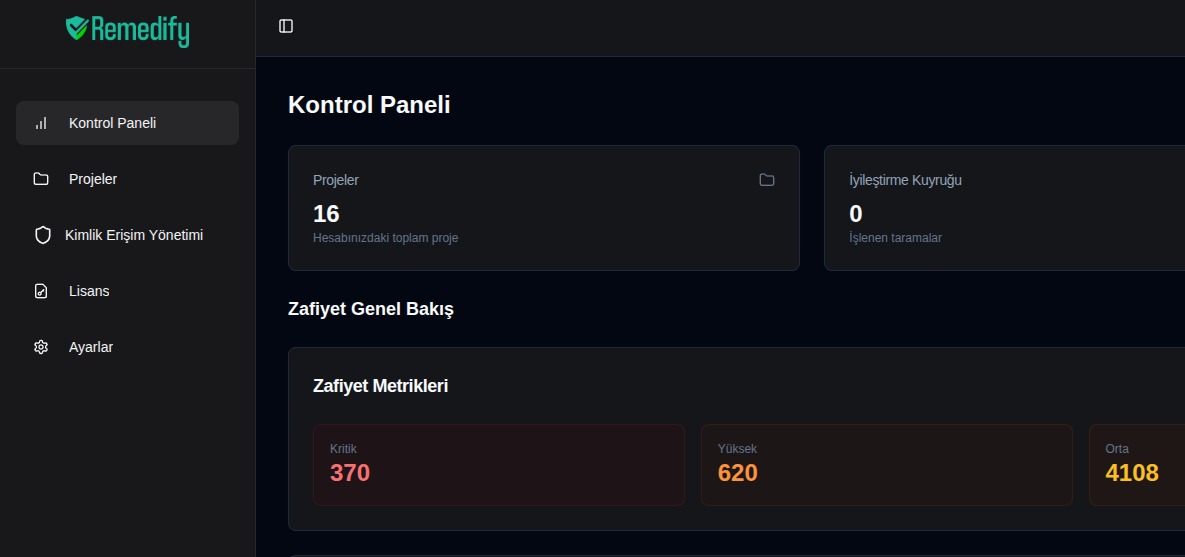Go to Projeler in sidebar

click(x=93, y=179)
